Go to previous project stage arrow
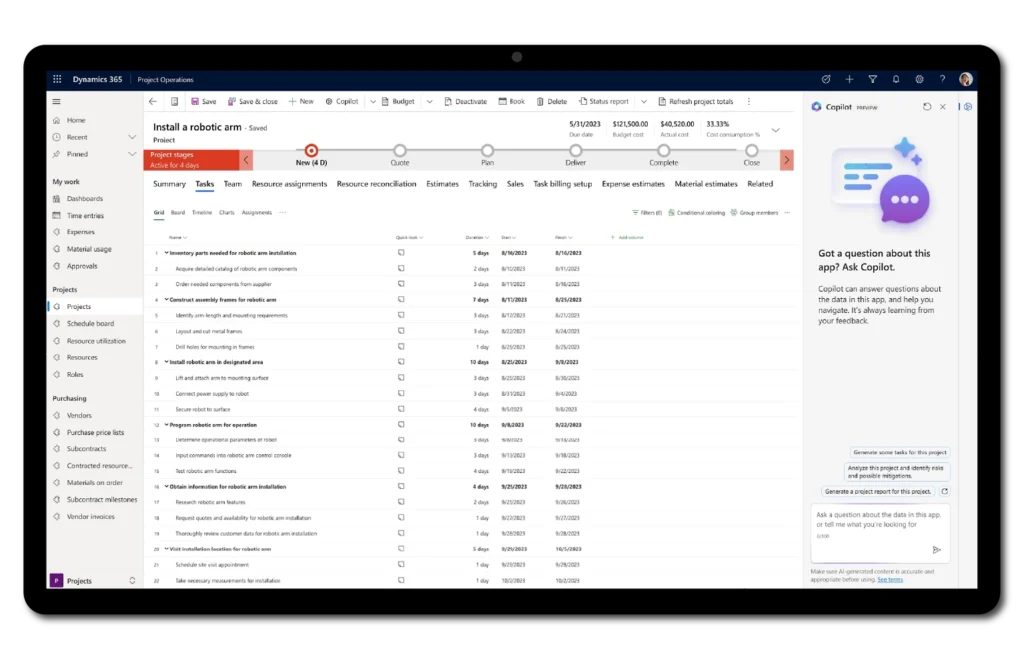This screenshot has height=659, width=1024. (x=246, y=159)
